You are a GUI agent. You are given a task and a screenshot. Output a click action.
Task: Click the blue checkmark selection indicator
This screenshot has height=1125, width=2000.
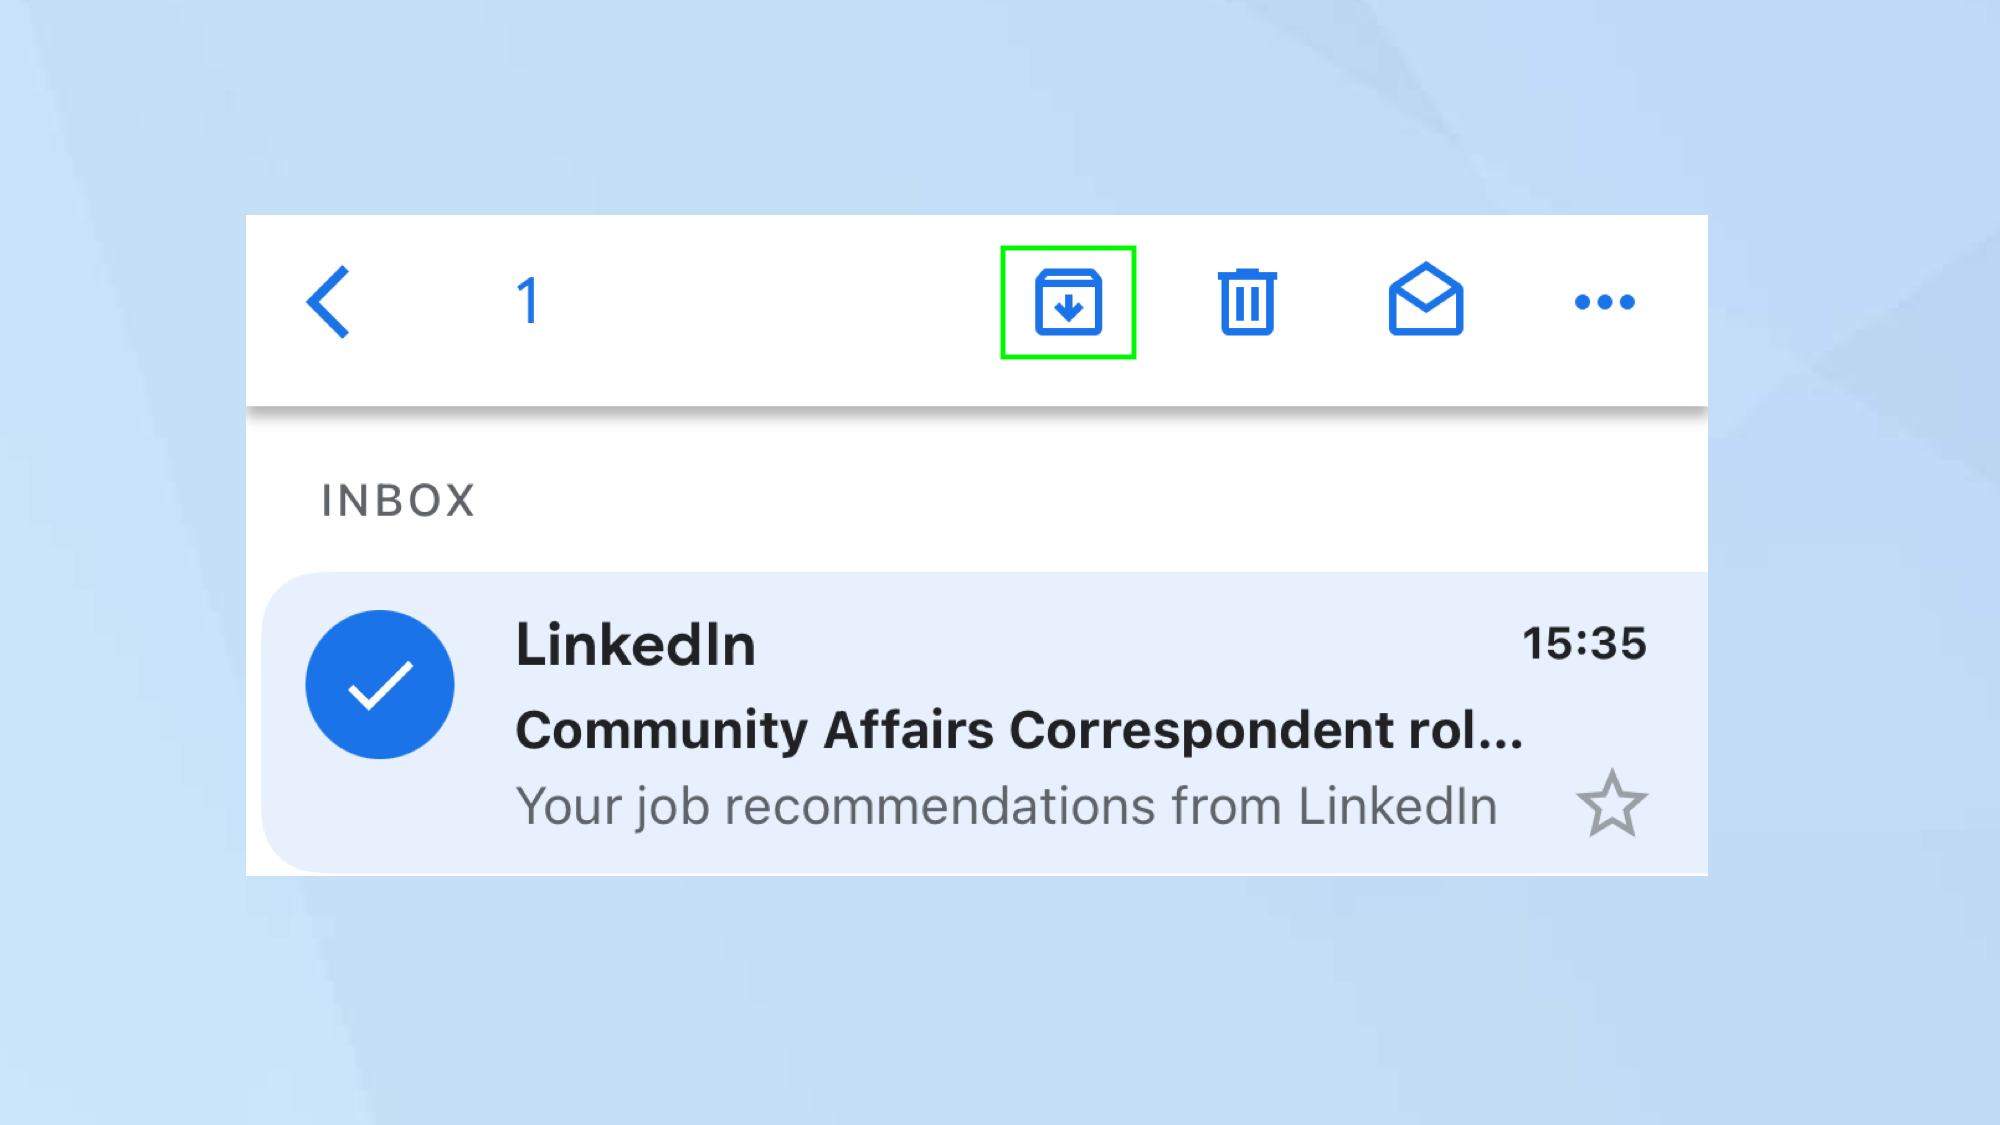[380, 684]
